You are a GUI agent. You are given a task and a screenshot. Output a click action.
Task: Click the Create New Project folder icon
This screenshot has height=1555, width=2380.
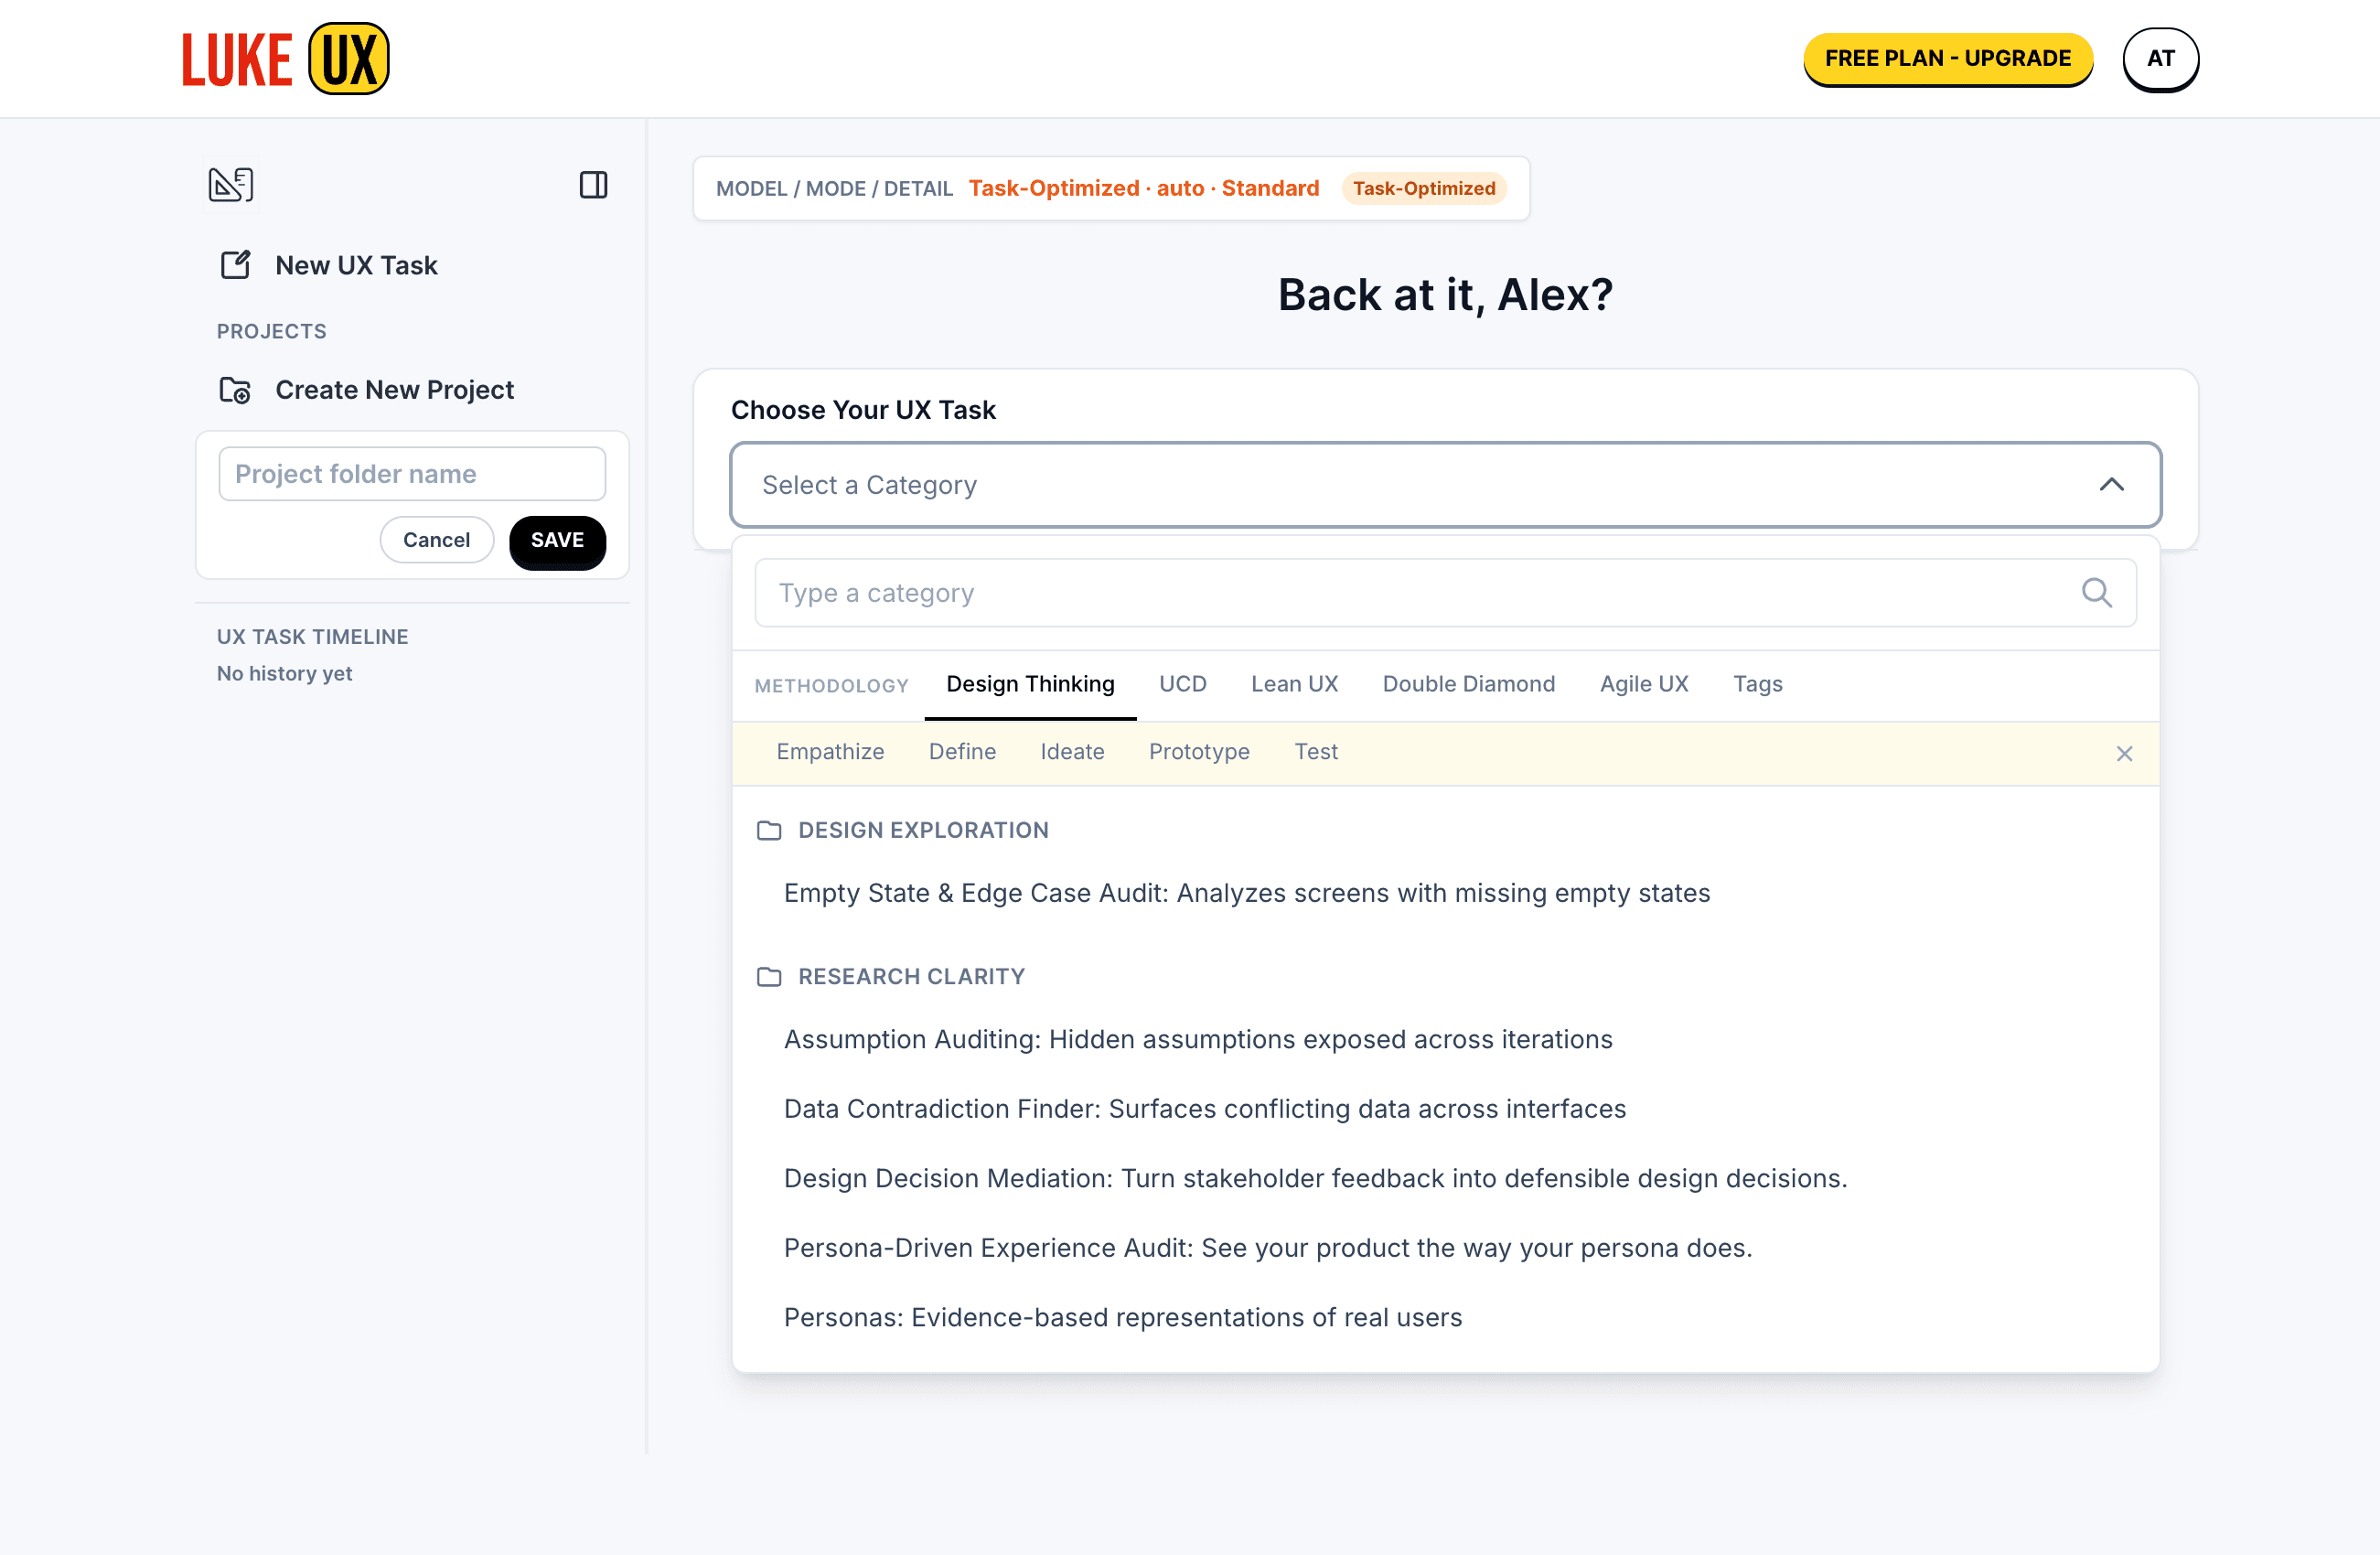pyautogui.click(x=235, y=390)
